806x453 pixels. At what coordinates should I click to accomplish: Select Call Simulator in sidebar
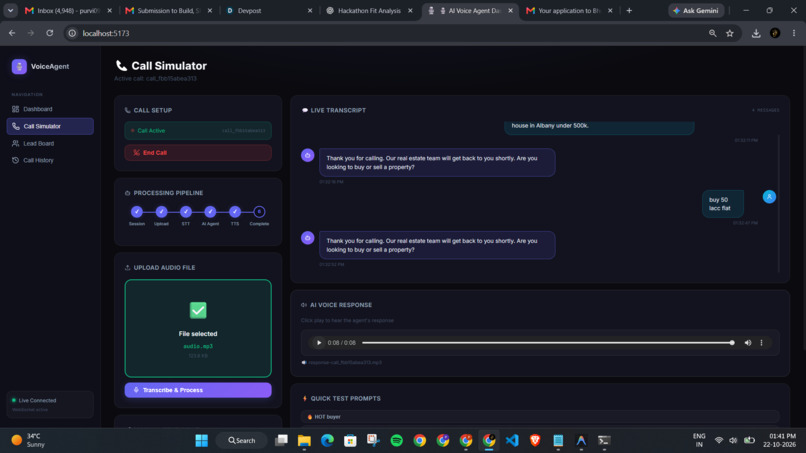click(x=50, y=126)
